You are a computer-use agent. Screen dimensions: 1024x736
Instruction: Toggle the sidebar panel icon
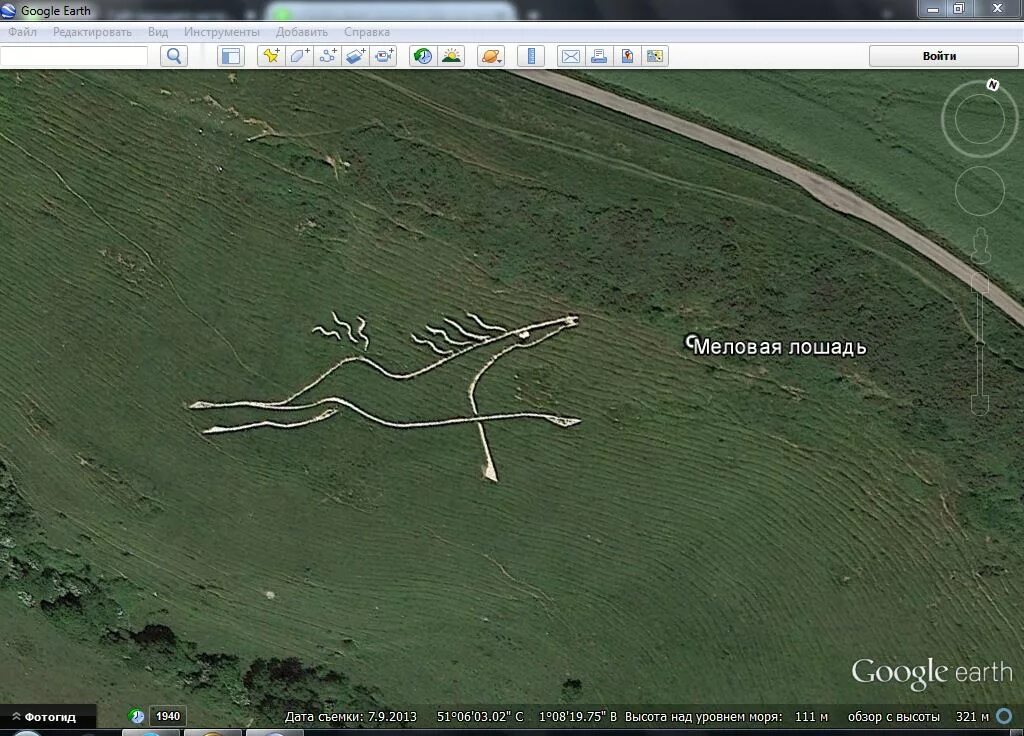click(x=231, y=56)
